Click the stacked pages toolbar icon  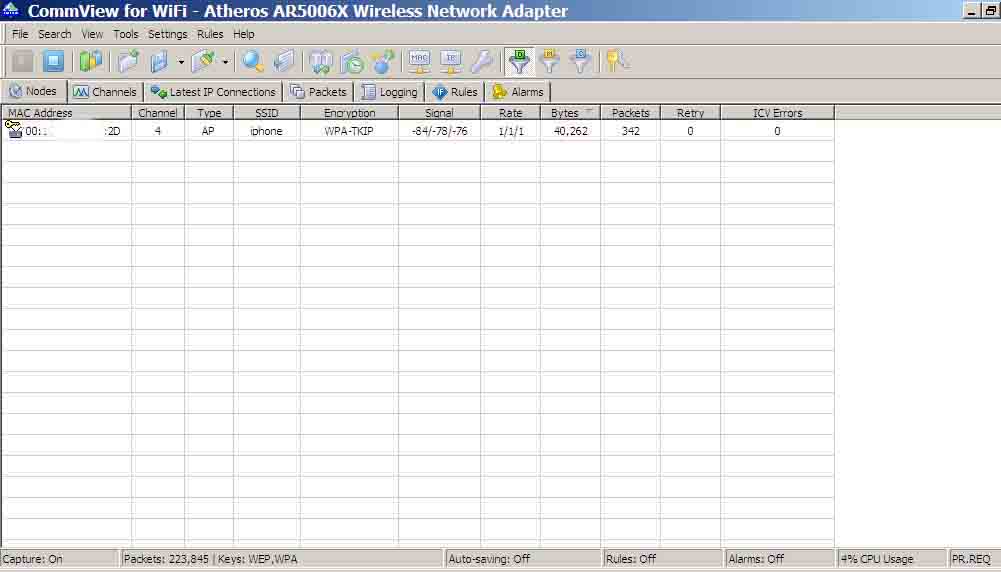[284, 61]
